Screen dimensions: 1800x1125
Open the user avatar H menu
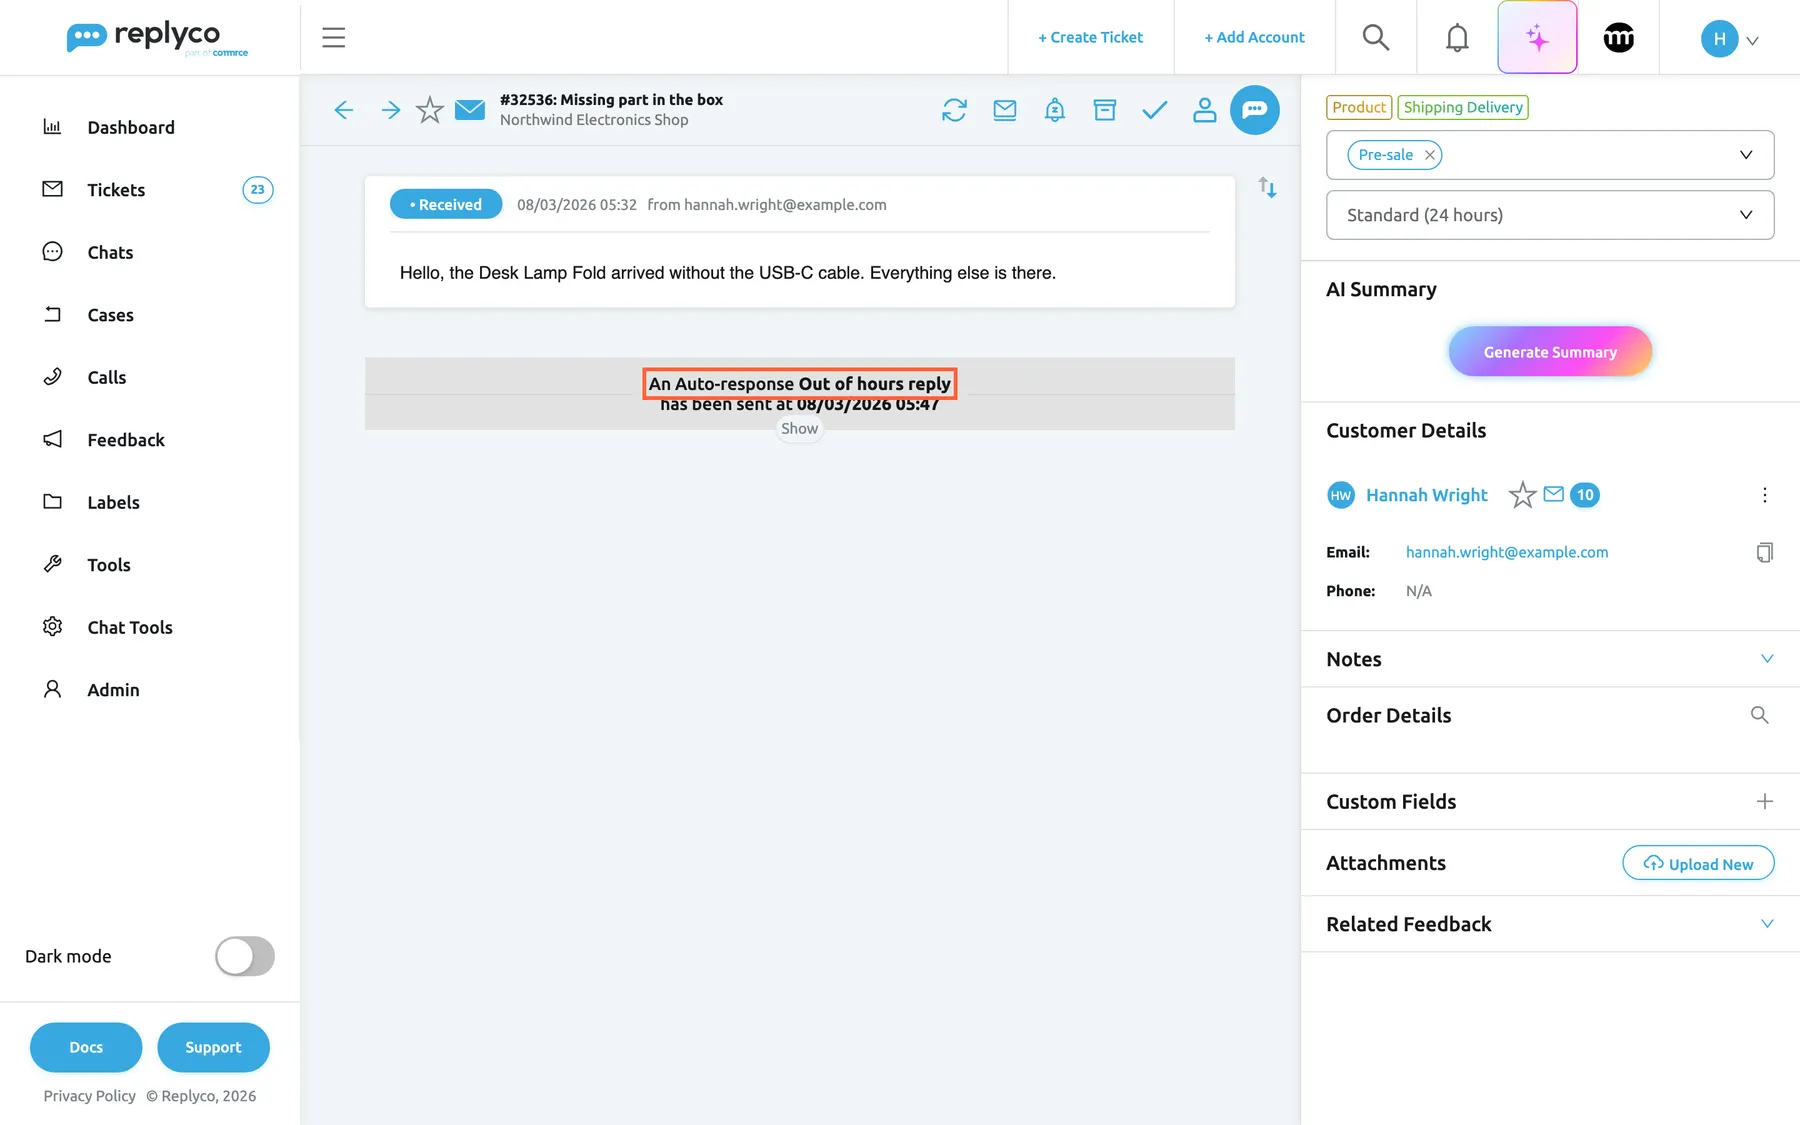1729,39
